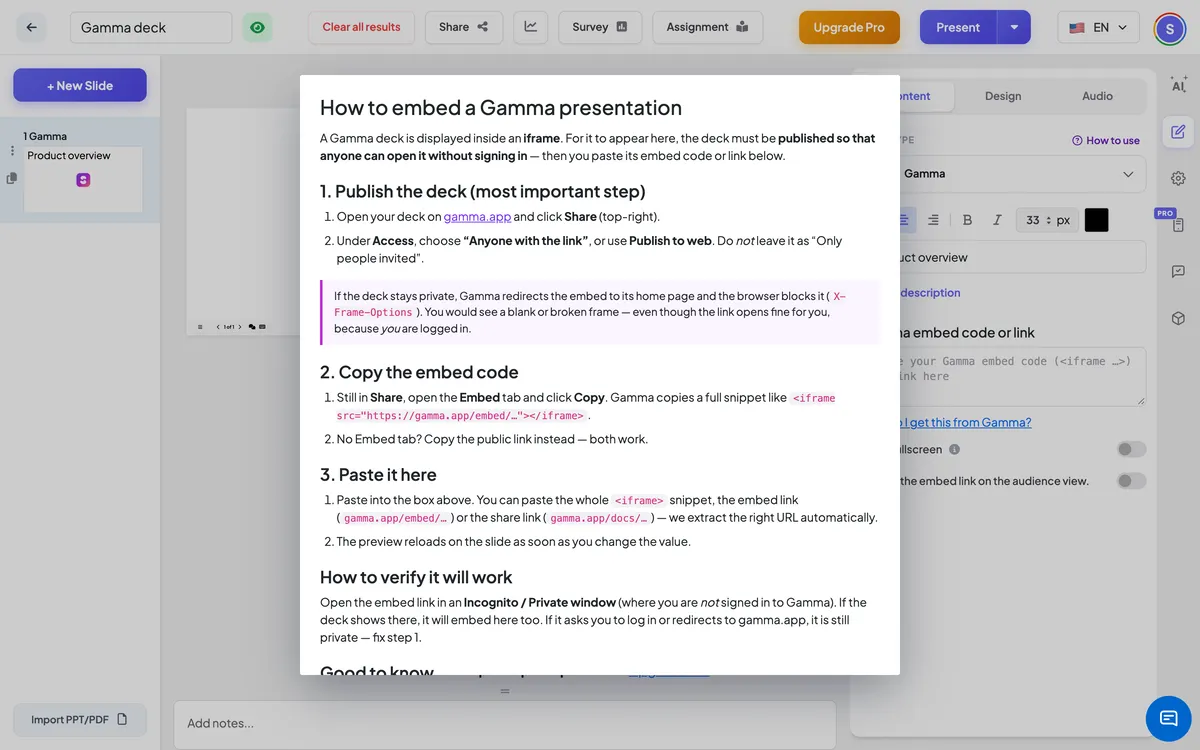Click the Add notes field
The image size is (1200, 750).
point(505,723)
